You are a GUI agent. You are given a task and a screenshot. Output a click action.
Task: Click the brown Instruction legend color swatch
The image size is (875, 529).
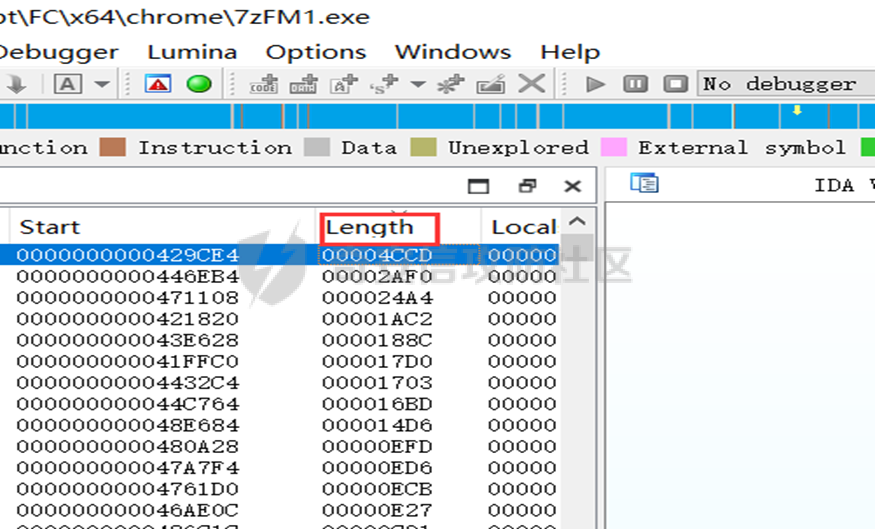(113, 148)
